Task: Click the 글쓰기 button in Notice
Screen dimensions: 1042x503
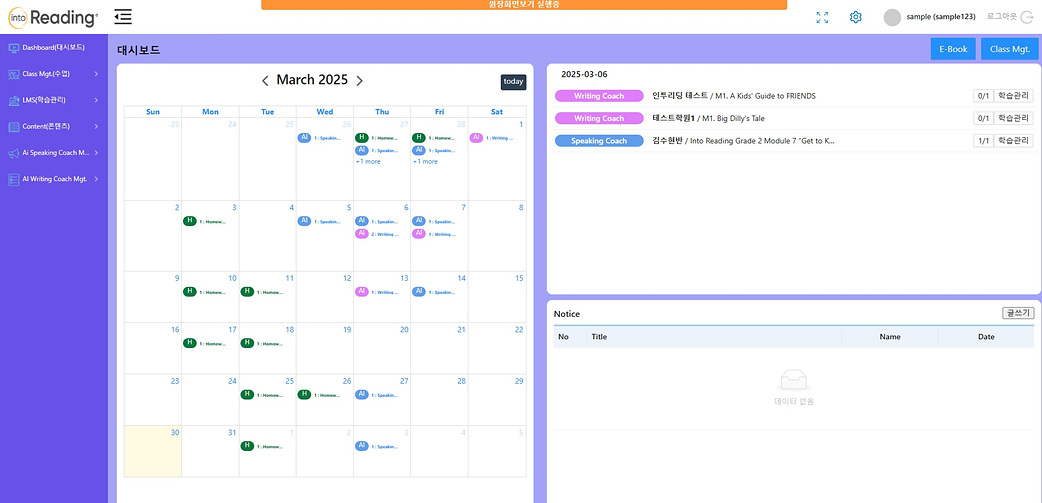Action: [1017, 313]
